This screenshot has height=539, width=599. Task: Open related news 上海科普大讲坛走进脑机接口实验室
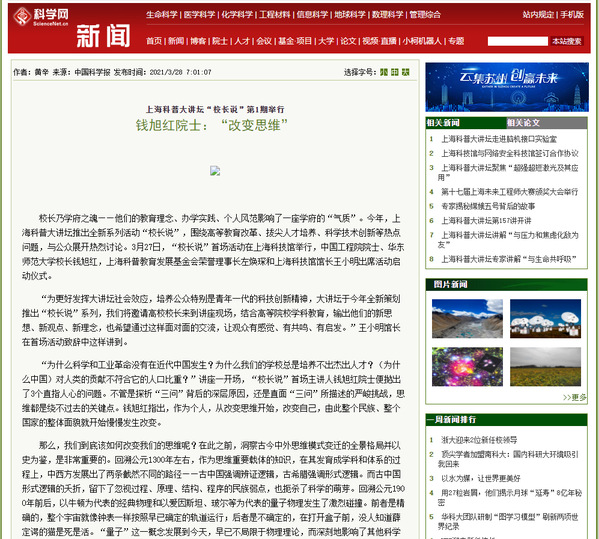point(499,139)
